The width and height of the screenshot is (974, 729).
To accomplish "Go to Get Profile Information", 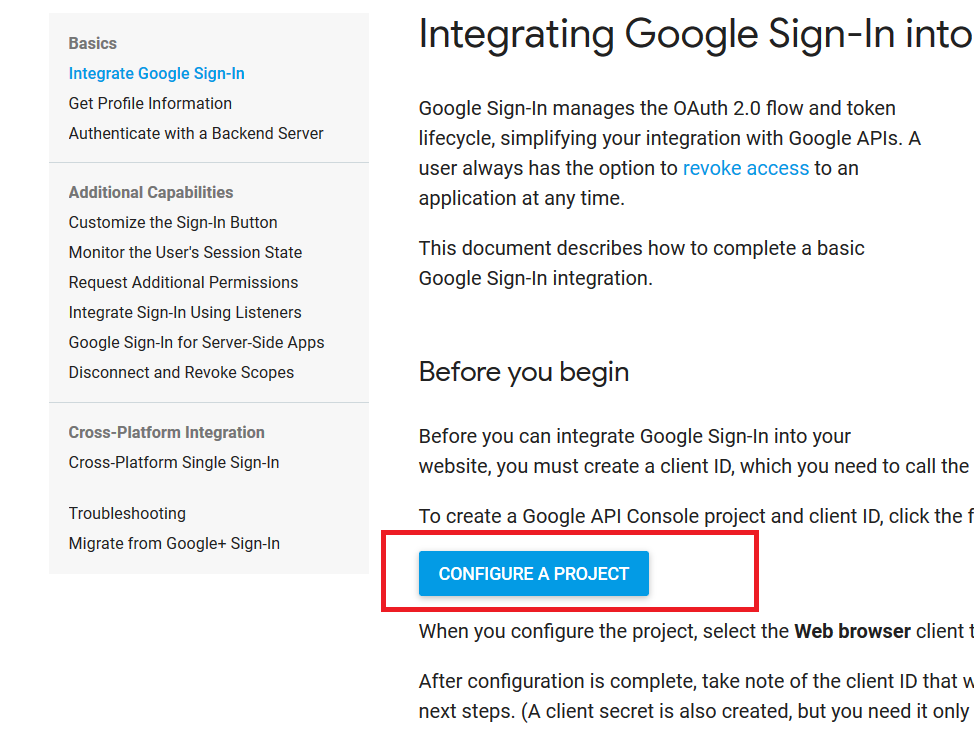I will (150, 103).
